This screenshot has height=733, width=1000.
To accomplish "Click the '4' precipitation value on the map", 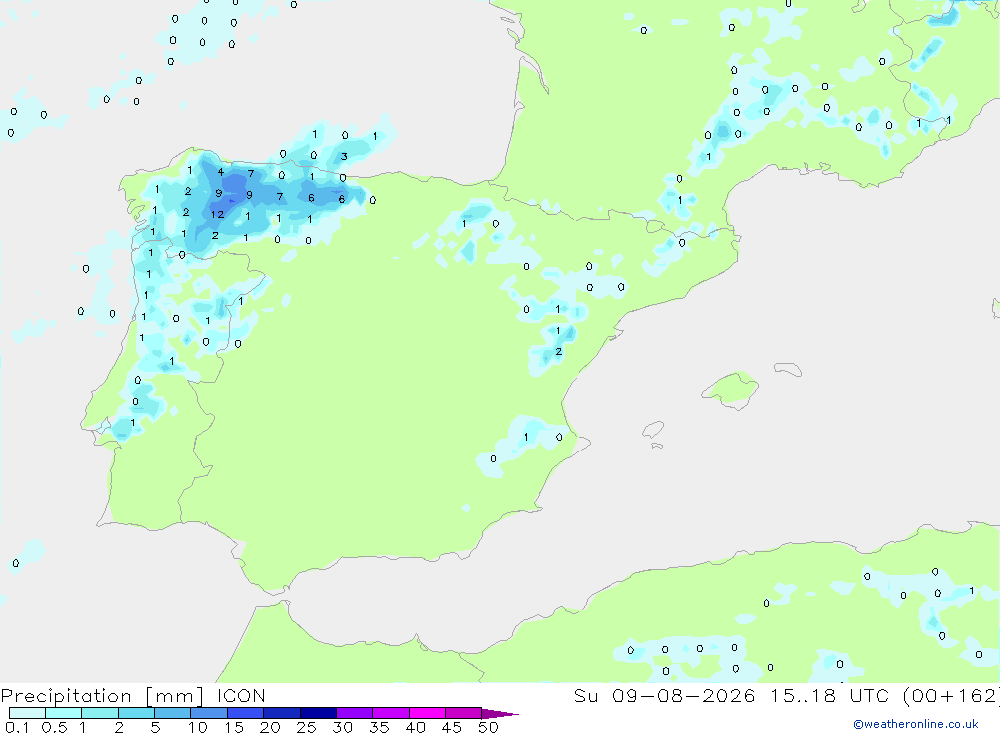I will (221, 172).
